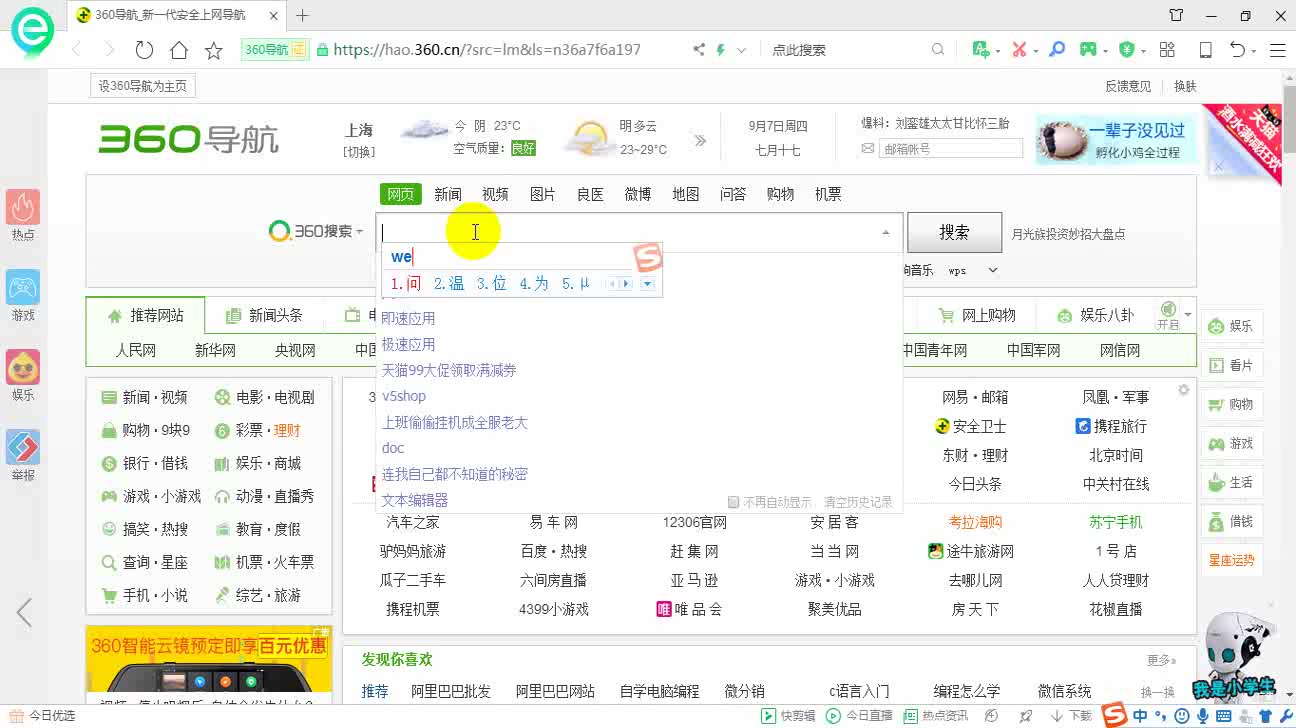This screenshot has width=1296, height=728.
Task: Collapse the search suggestion arrow in search box
Action: click(x=885, y=232)
